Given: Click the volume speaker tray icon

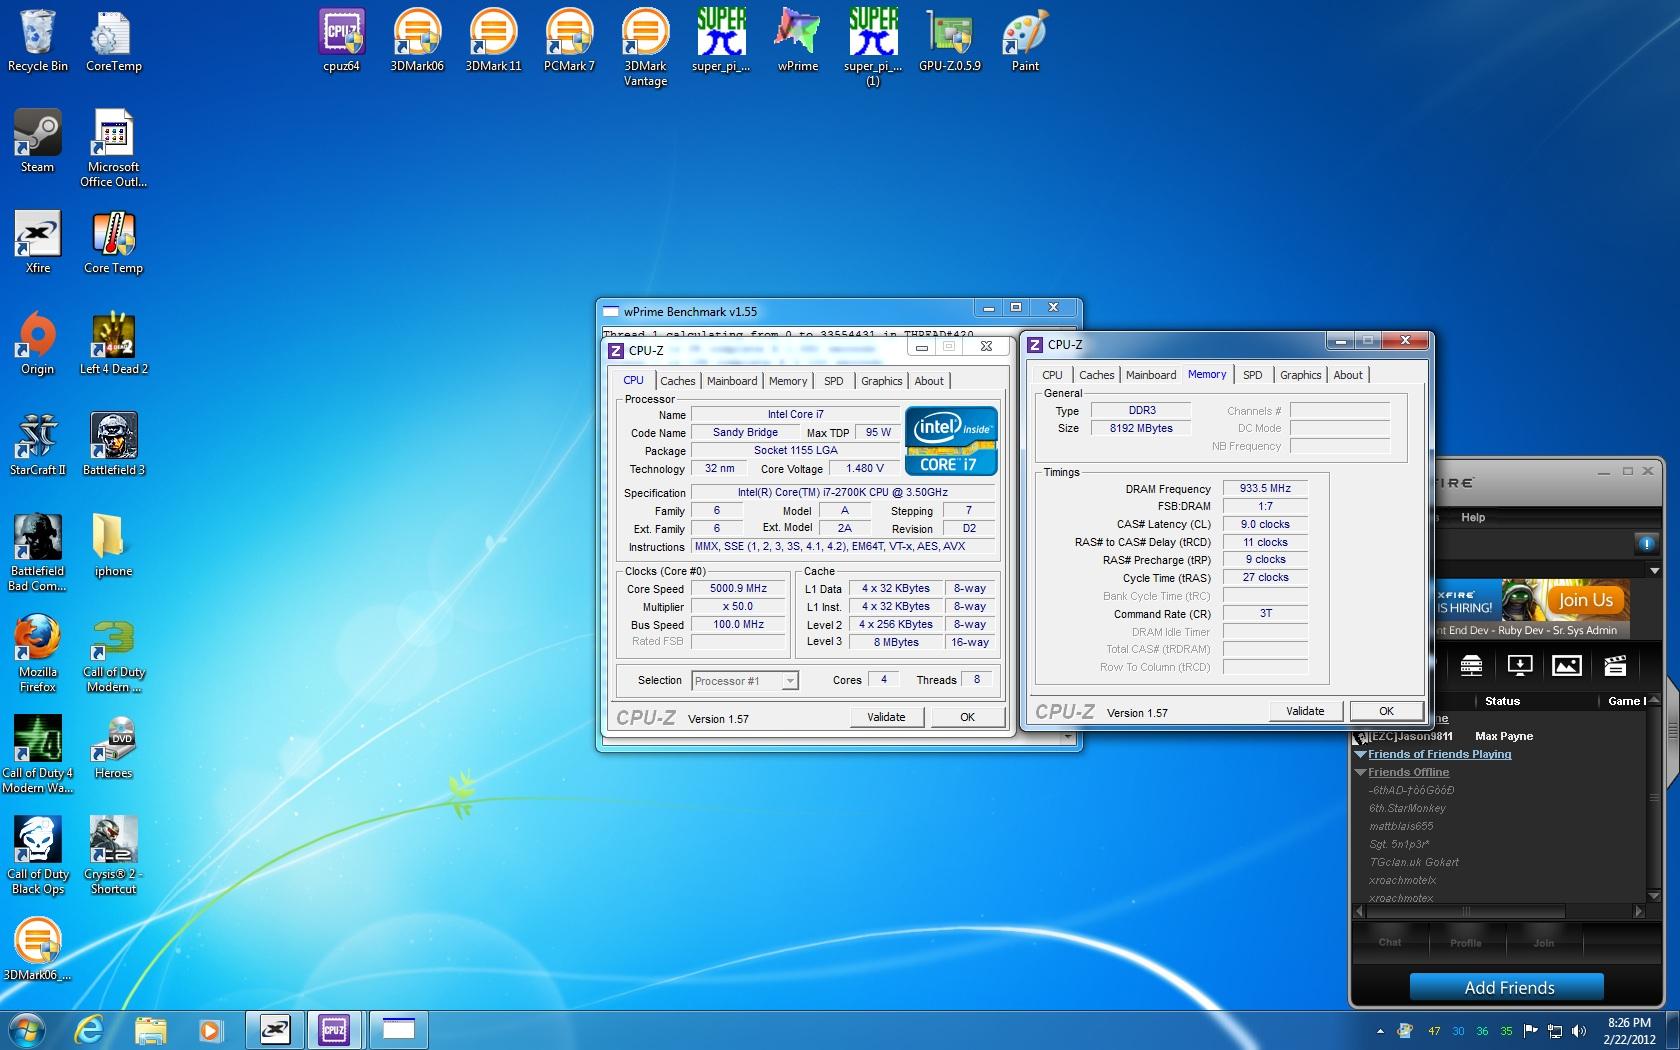Looking at the screenshot, I should tap(1578, 1030).
